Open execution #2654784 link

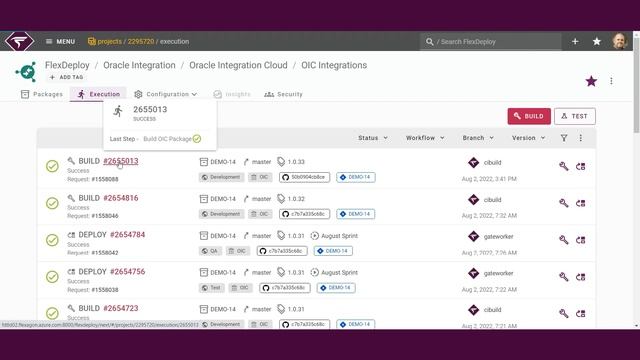(x=127, y=235)
